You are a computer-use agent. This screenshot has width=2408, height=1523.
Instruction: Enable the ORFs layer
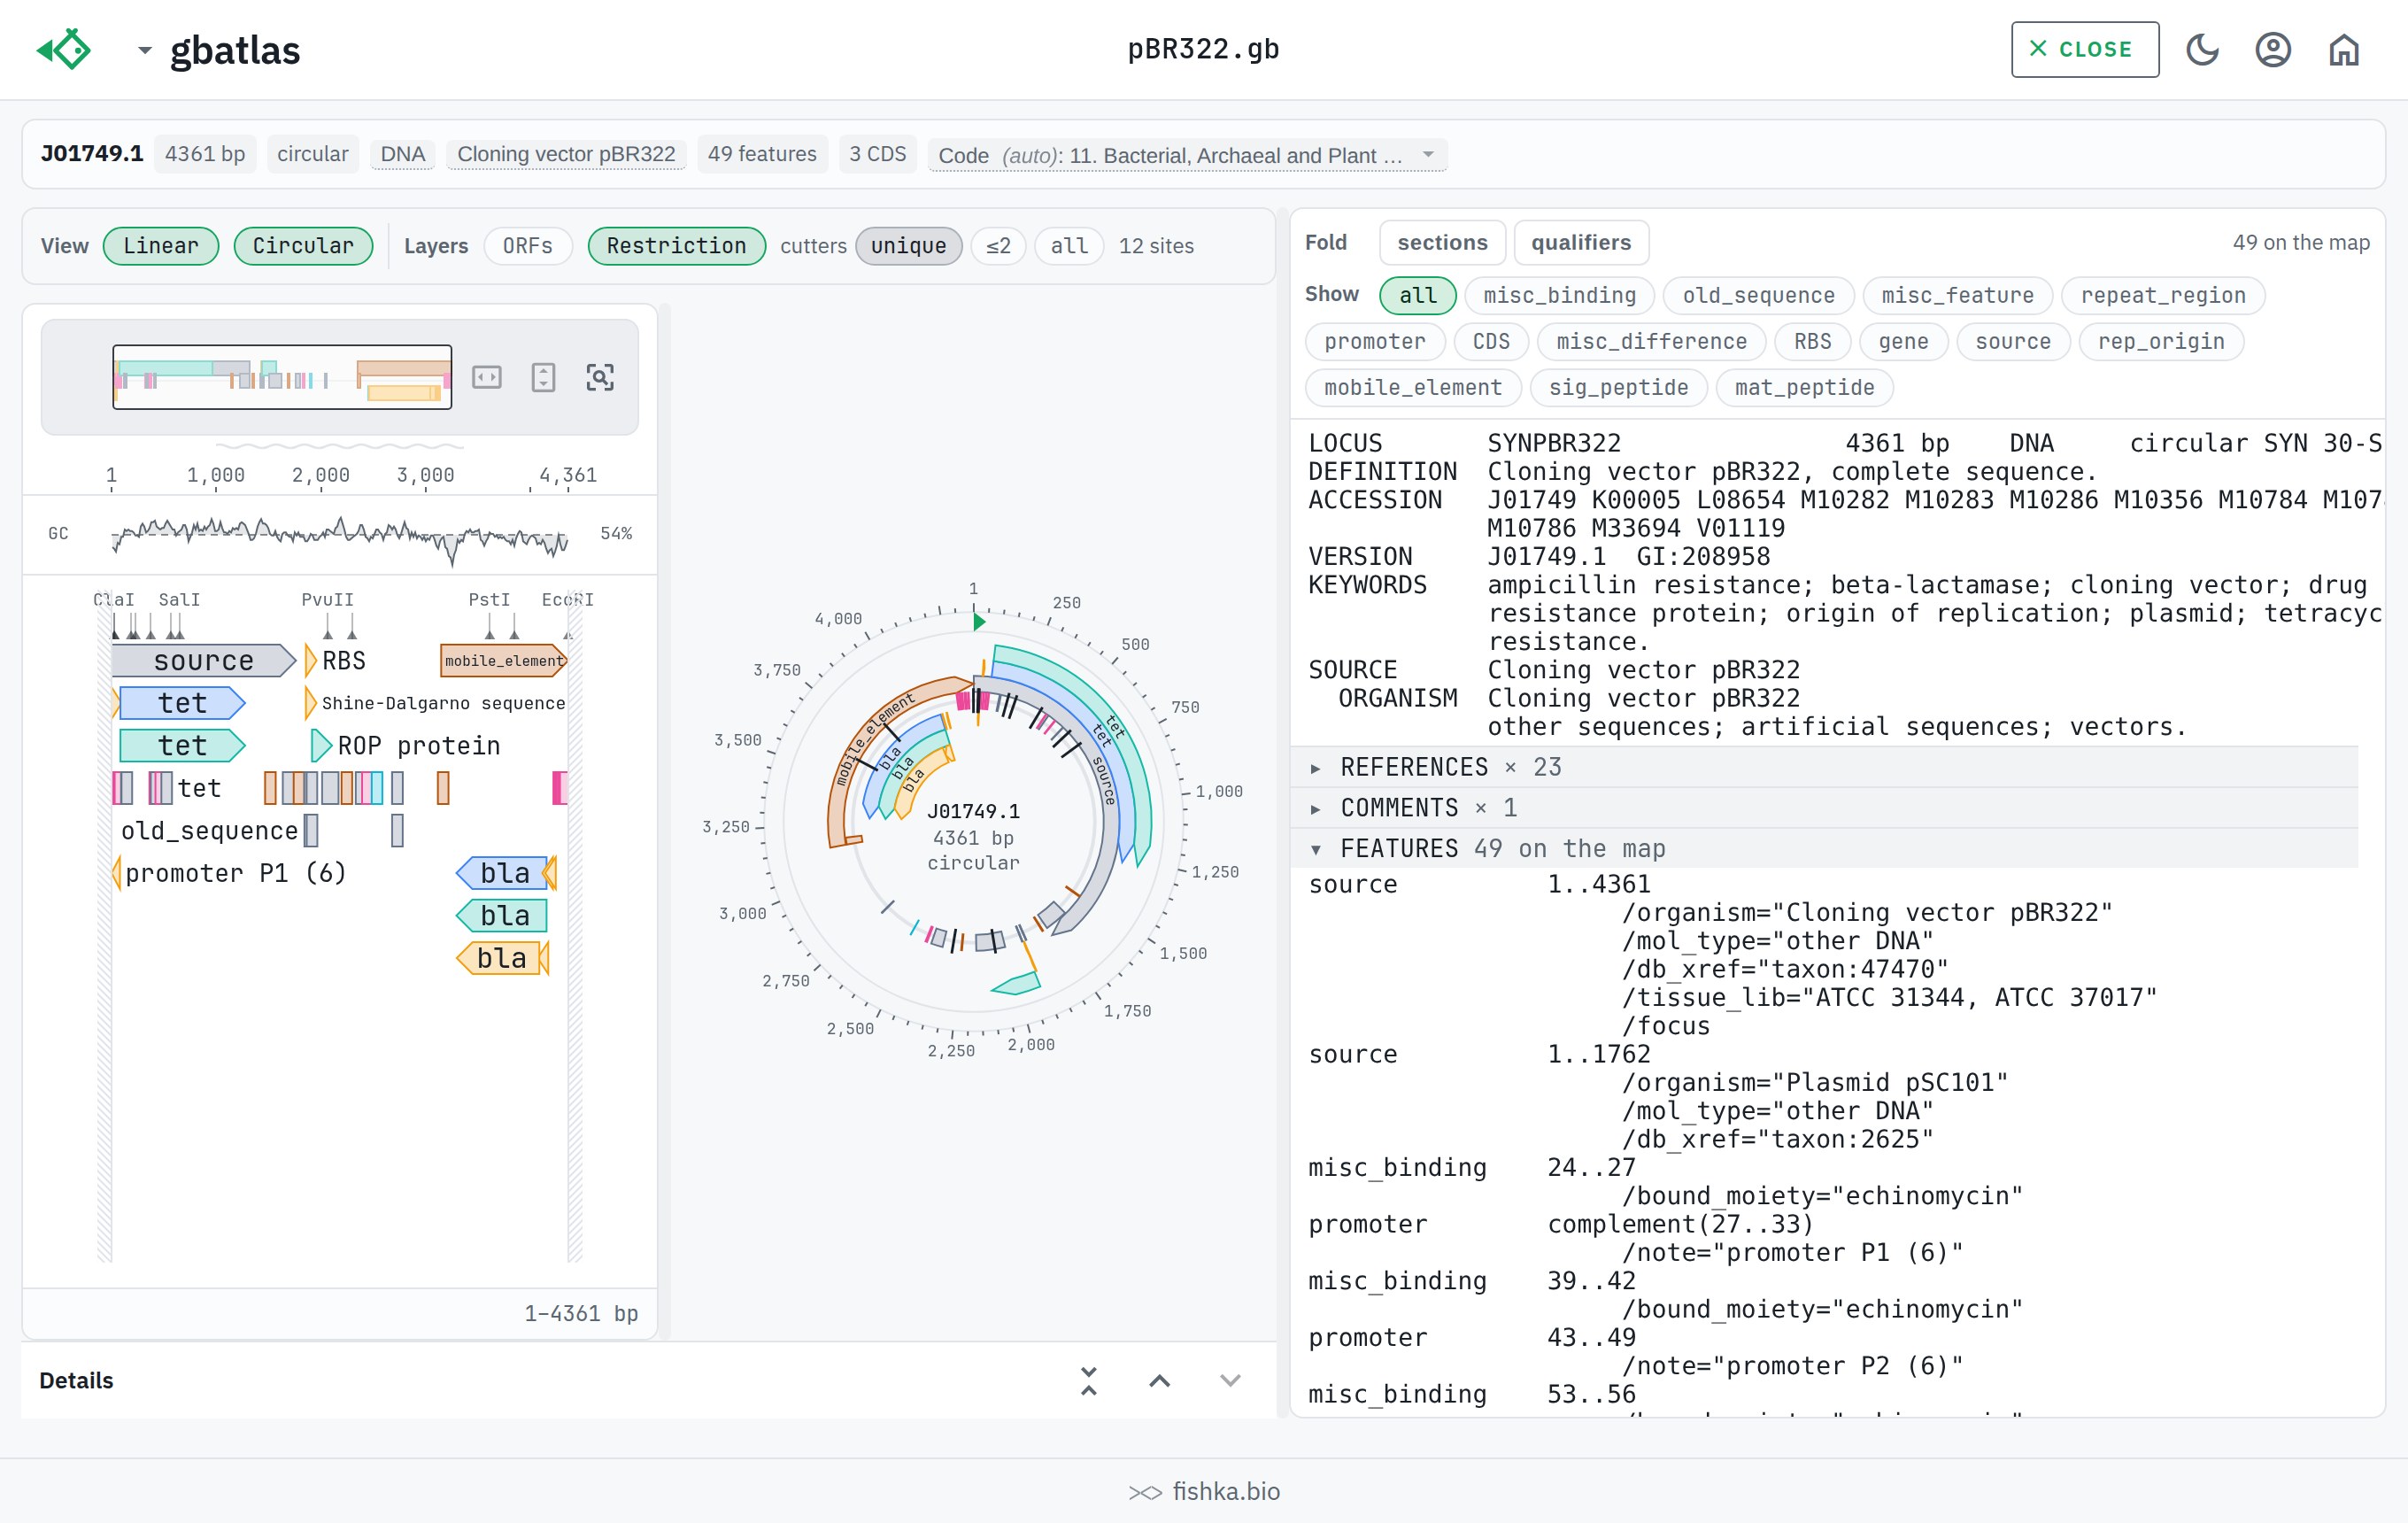coord(528,246)
